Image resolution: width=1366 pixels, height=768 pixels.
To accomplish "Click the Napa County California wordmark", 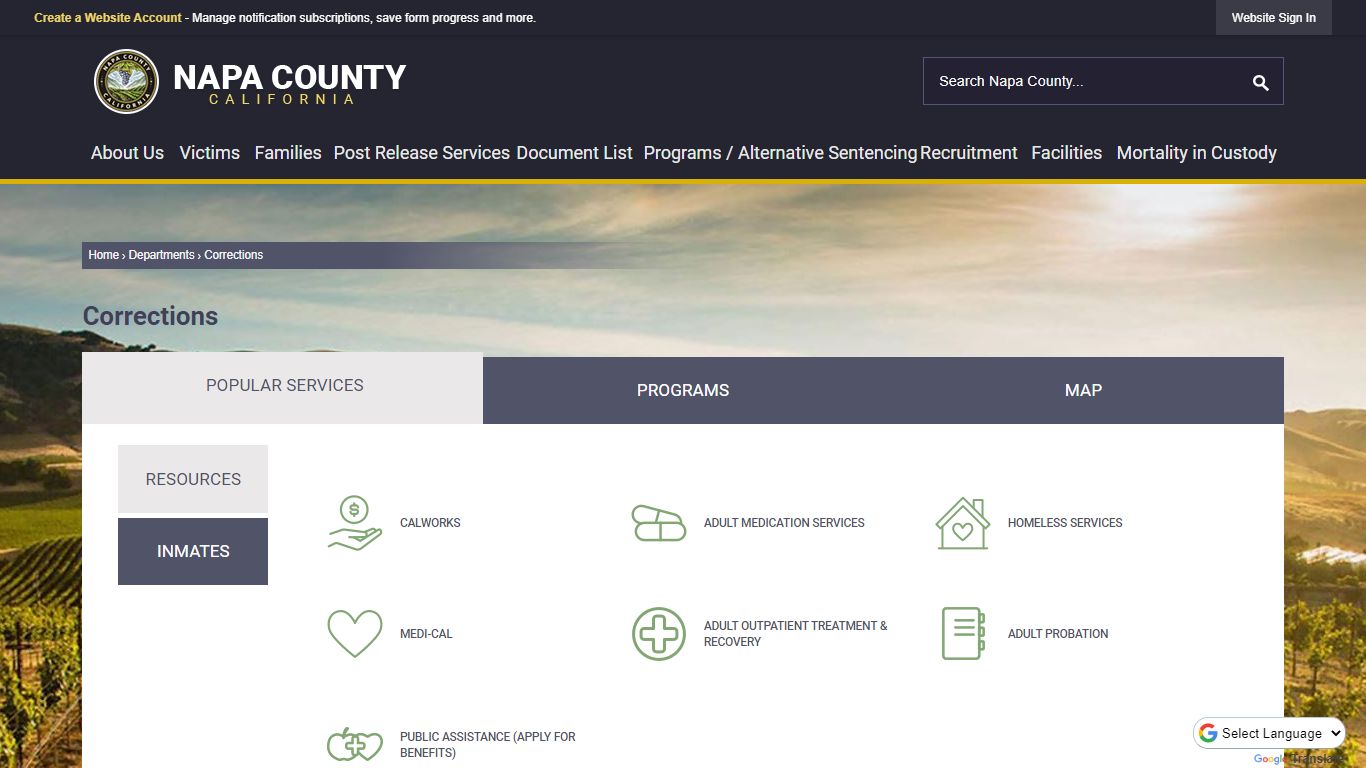I will tap(289, 84).
